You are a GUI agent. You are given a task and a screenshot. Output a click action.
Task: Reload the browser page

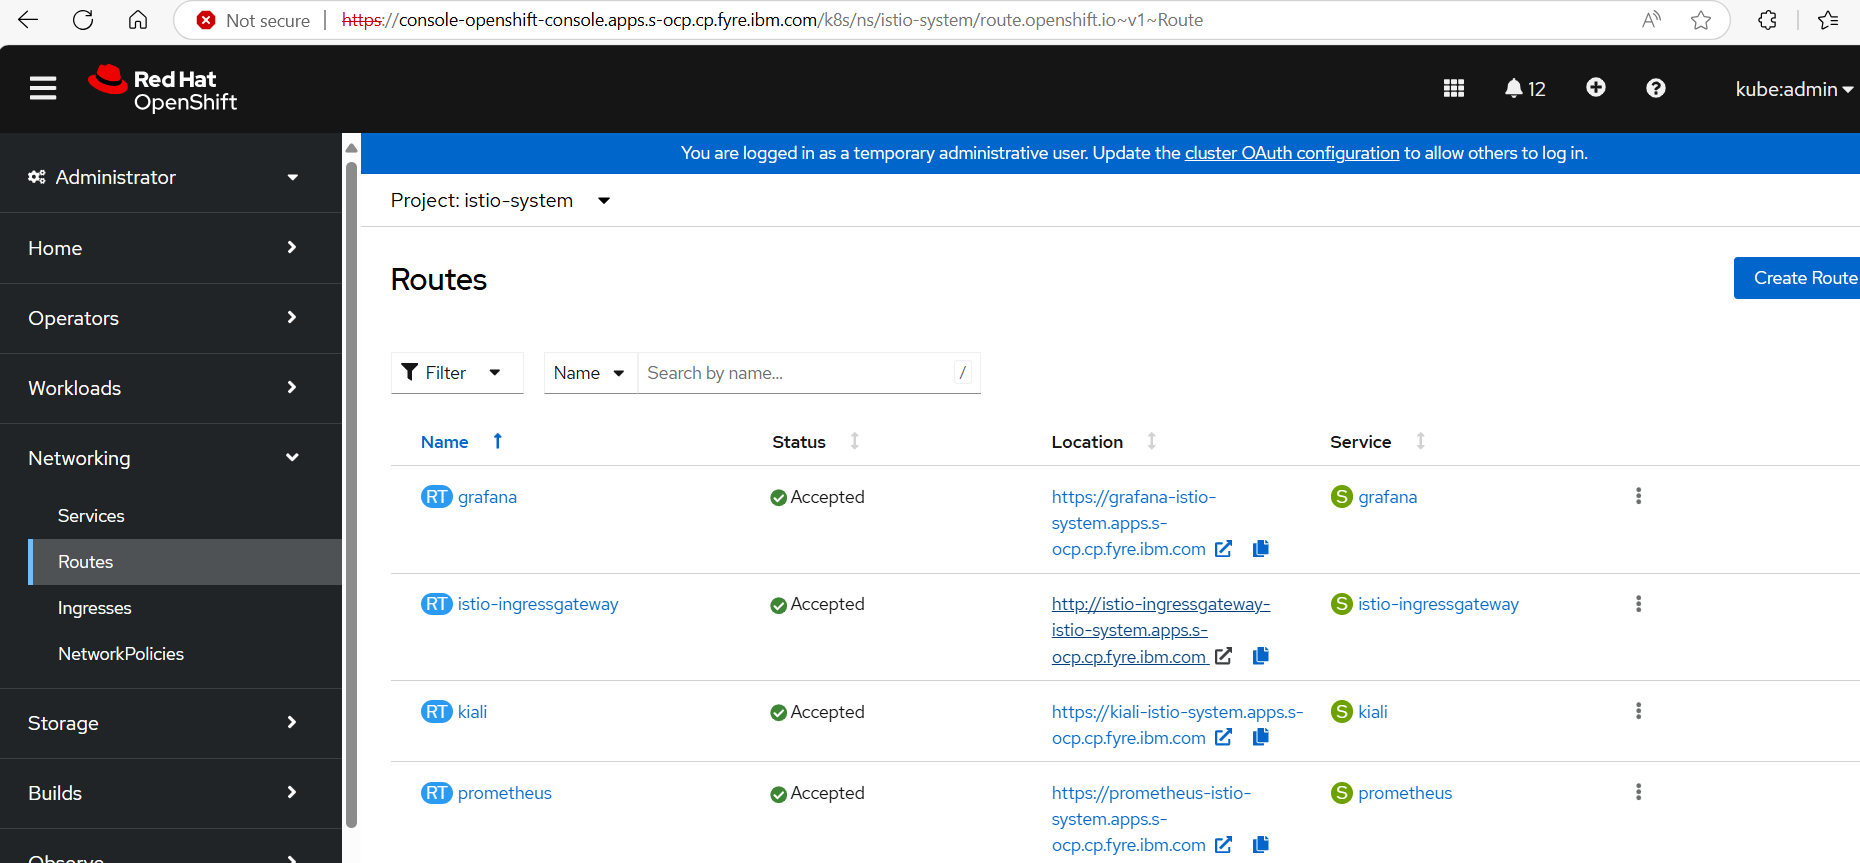(83, 20)
